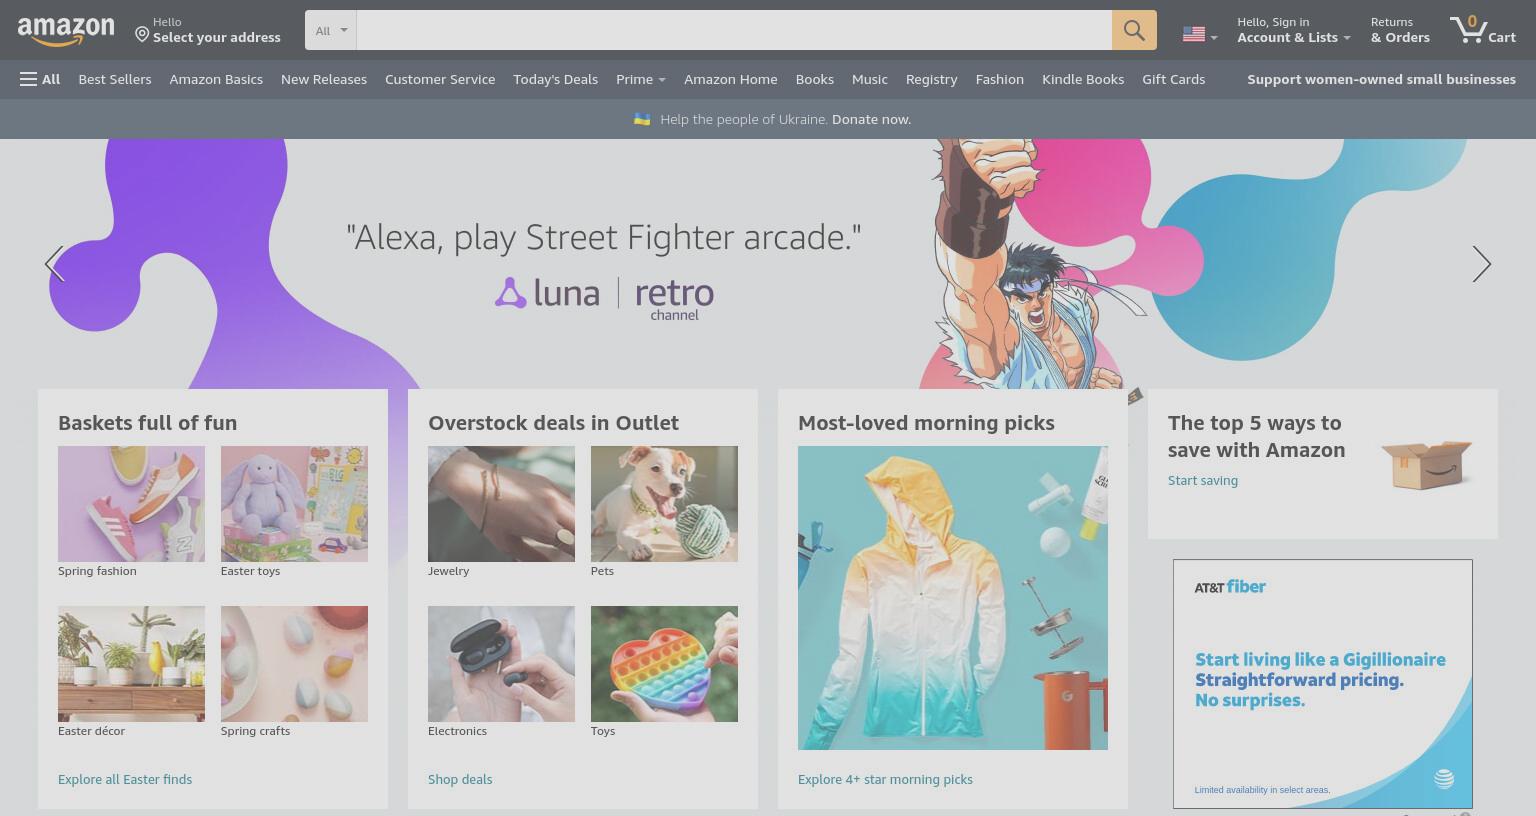Open the Electronics earbuds thumbnail
Viewport: 1536px width, 816px height.
pyautogui.click(x=501, y=664)
